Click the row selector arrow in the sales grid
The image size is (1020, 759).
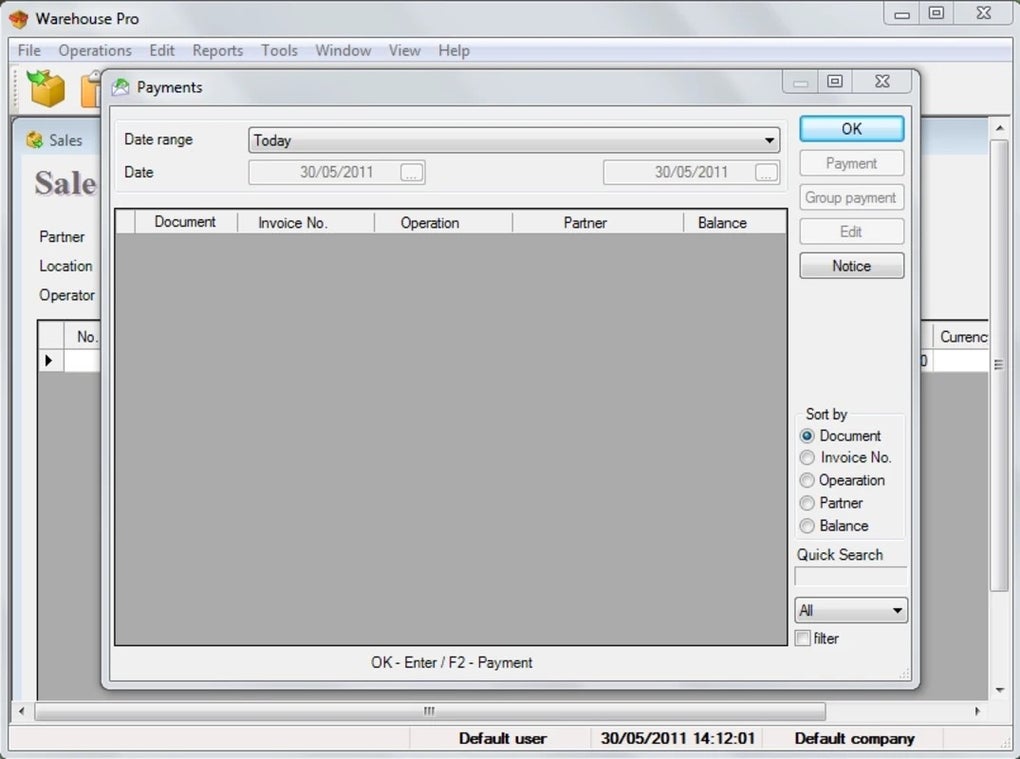48,360
